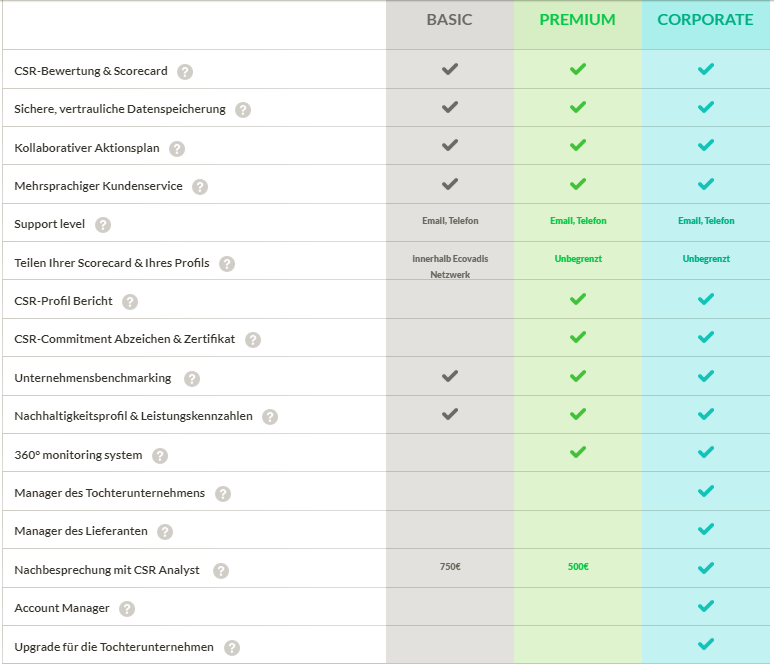This screenshot has height=668, width=774.
Task: Show help for Manager des Lieferanten
Action: [x=165, y=532]
